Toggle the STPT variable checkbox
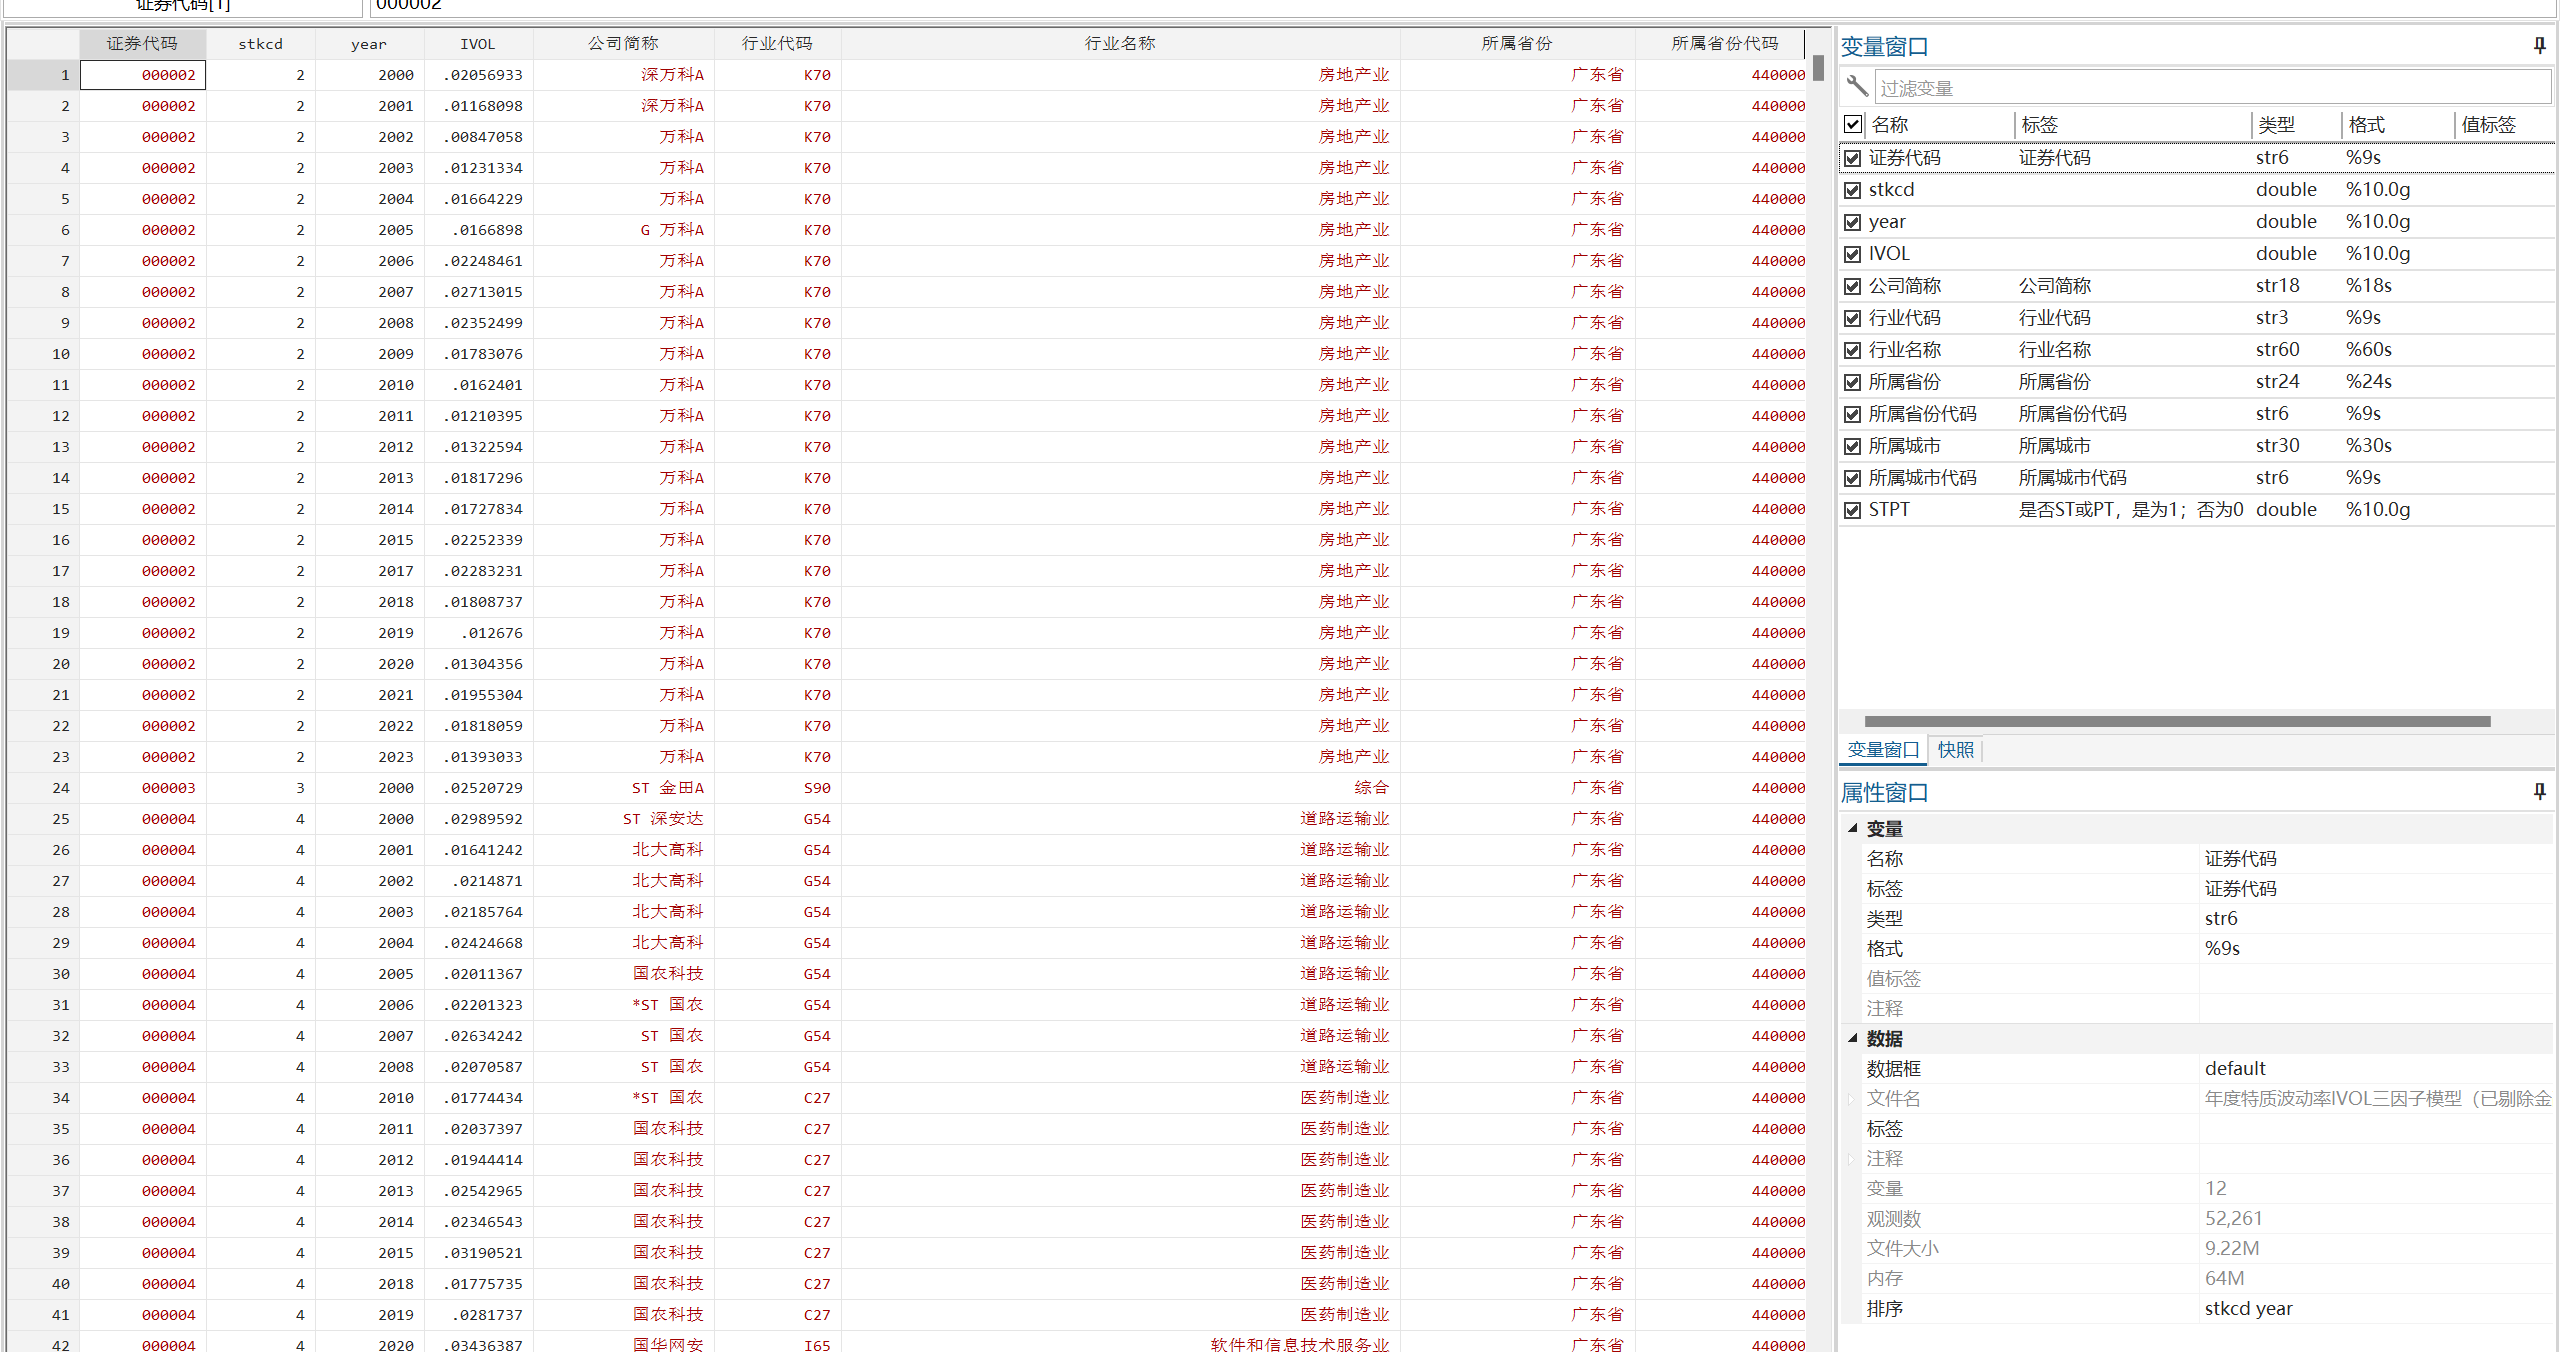Viewport: 2560px width, 1352px height. [1853, 510]
